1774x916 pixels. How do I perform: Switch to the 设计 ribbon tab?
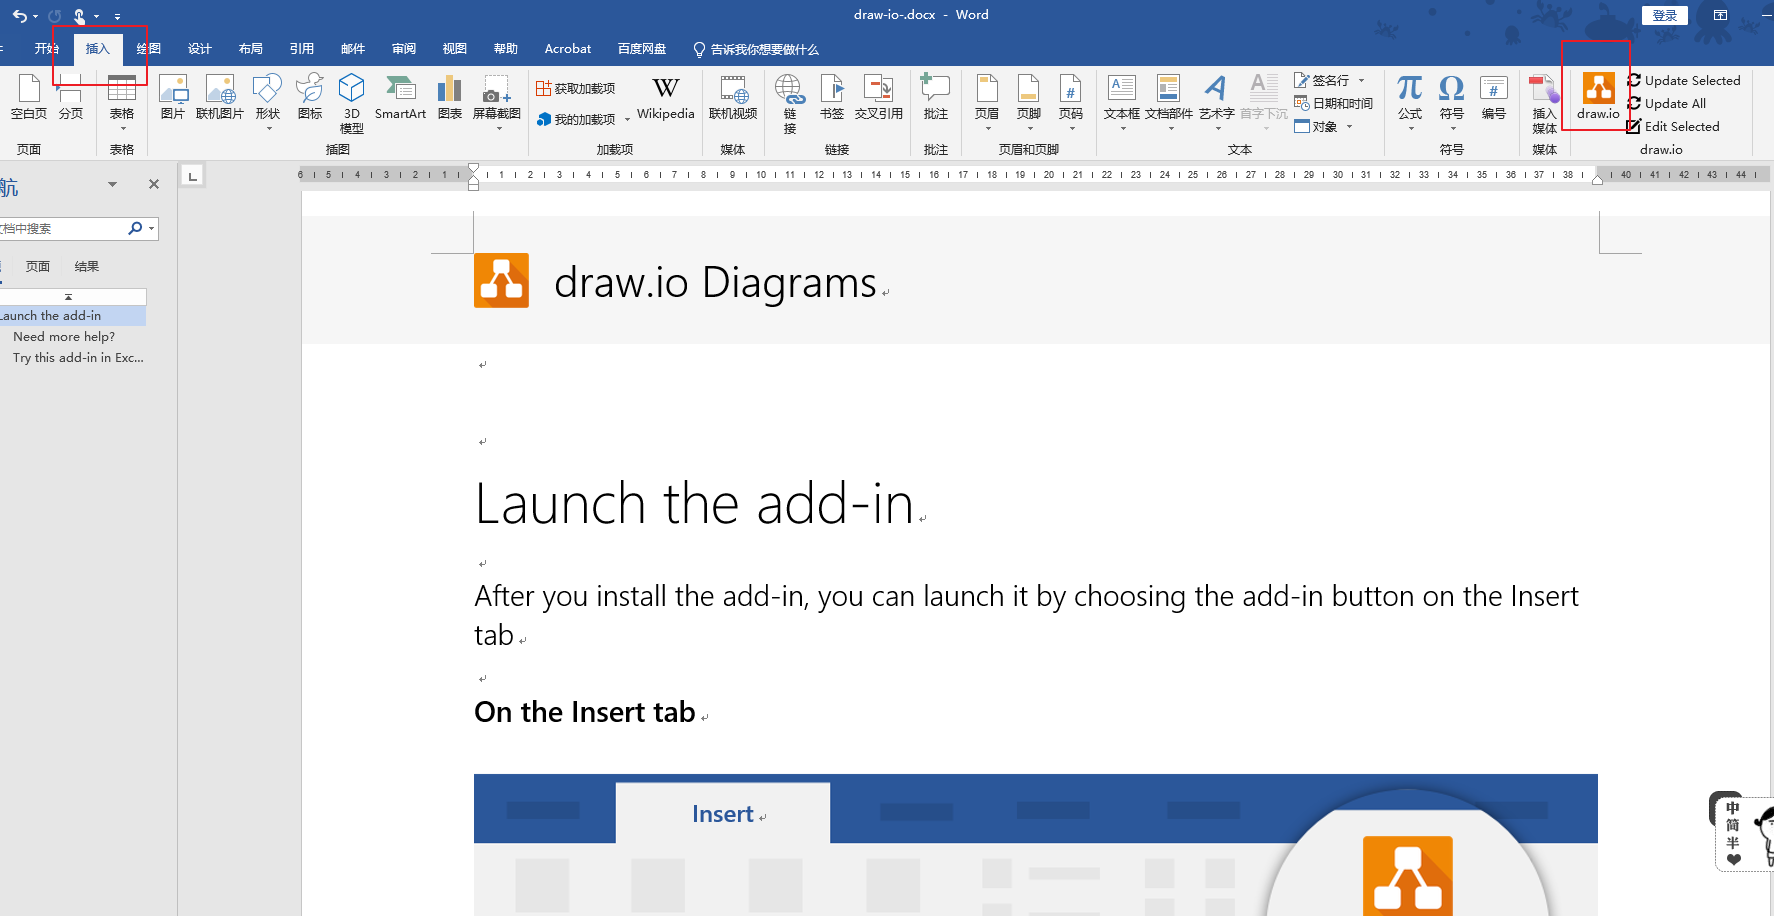tap(200, 49)
